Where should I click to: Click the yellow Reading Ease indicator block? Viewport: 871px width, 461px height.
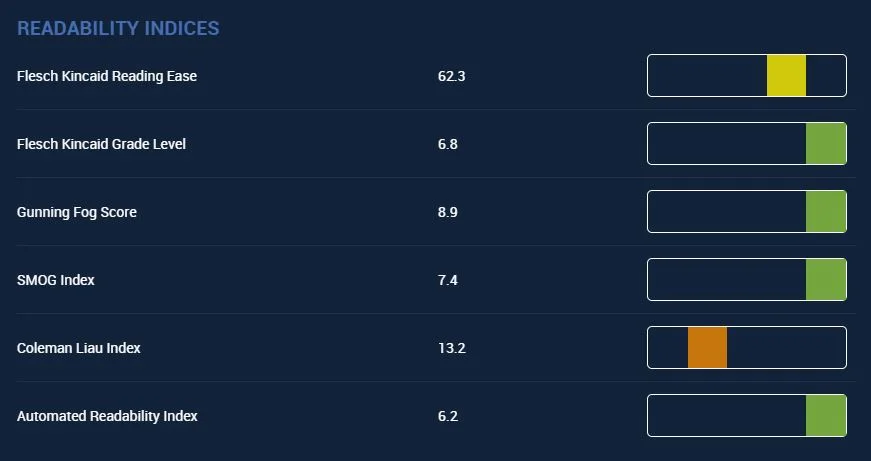(786, 76)
